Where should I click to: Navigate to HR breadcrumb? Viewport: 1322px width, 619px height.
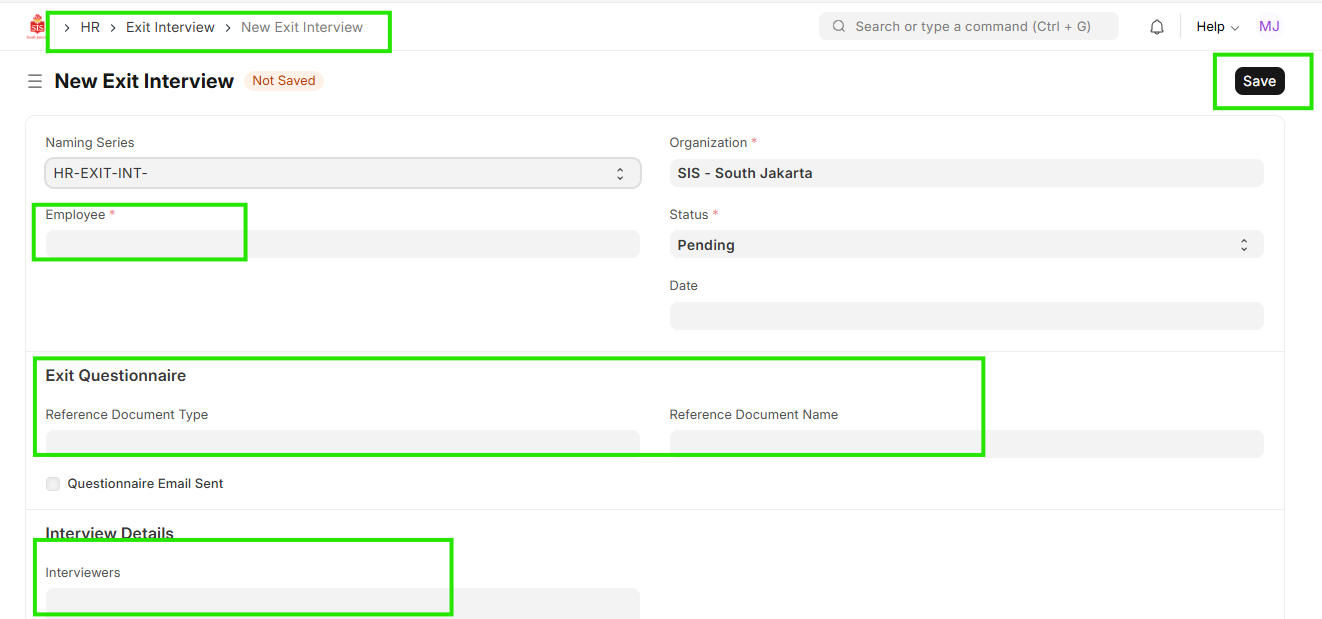pos(90,27)
